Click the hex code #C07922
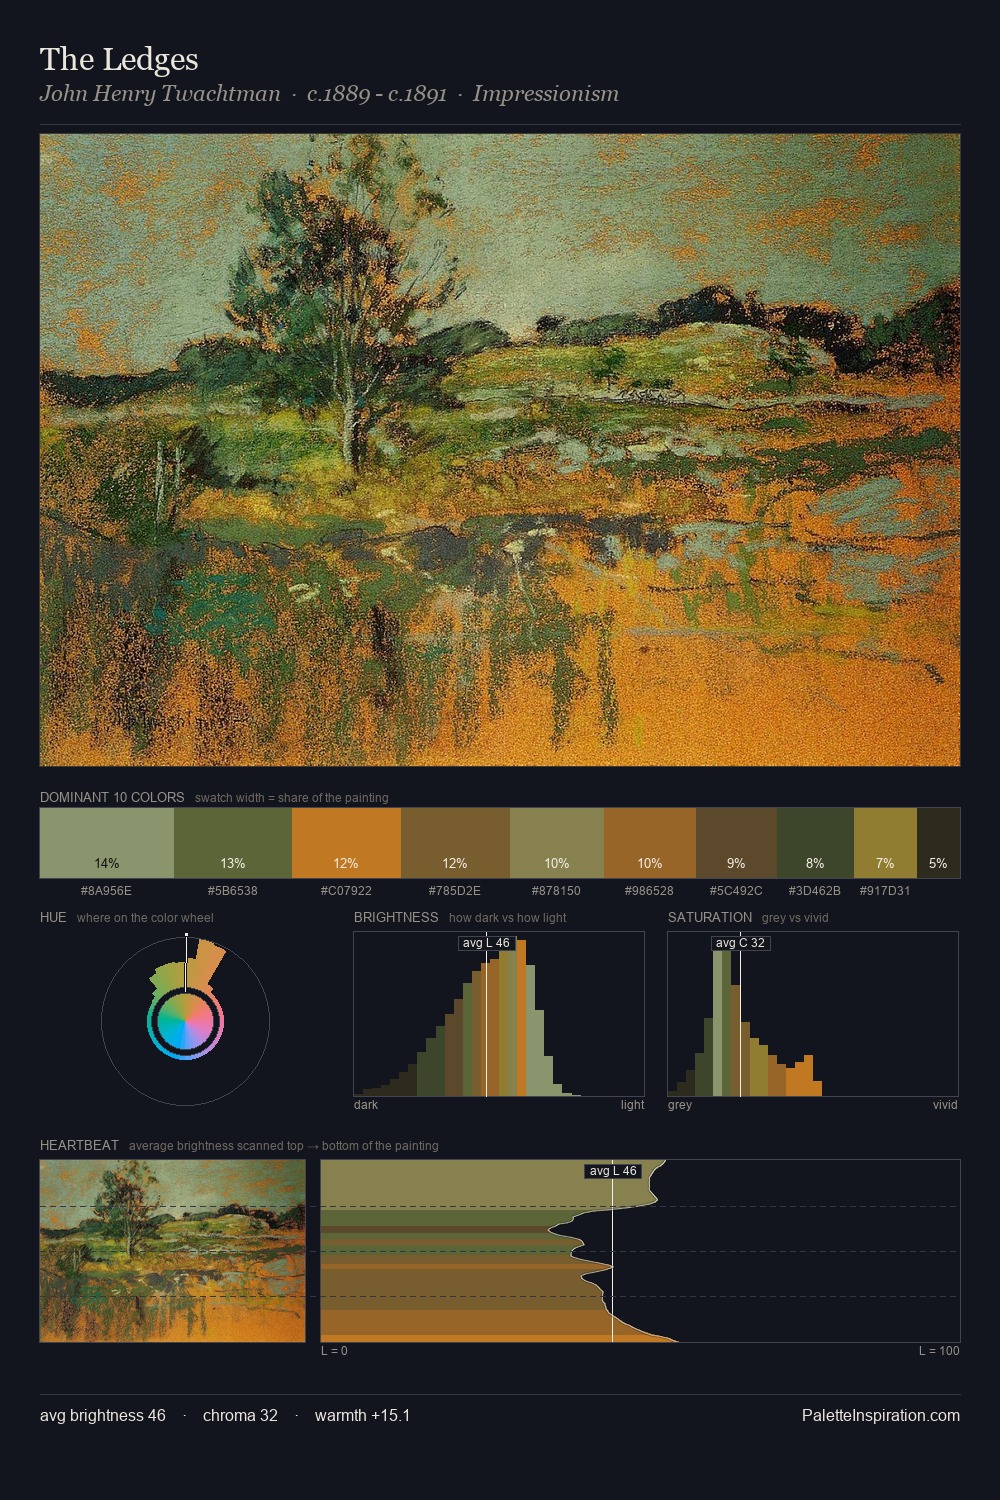This screenshot has width=1000, height=1500. click(x=346, y=891)
